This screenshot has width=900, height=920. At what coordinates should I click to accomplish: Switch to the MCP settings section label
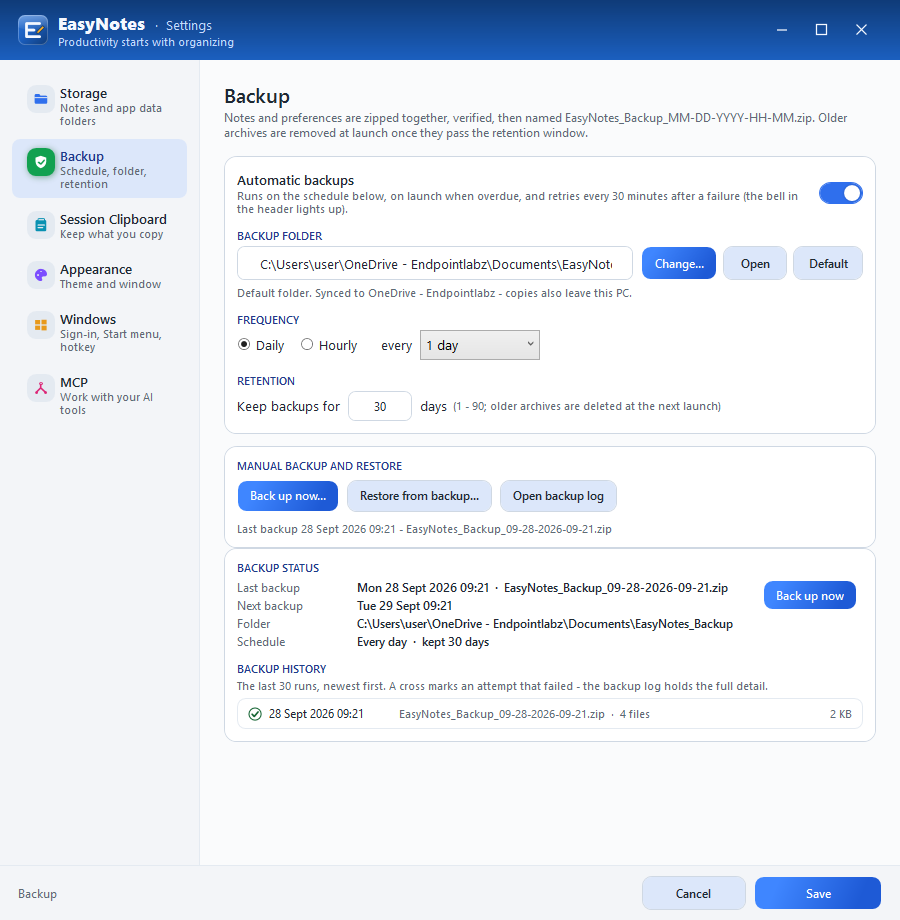pyautogui.click(x=74, y=383)
